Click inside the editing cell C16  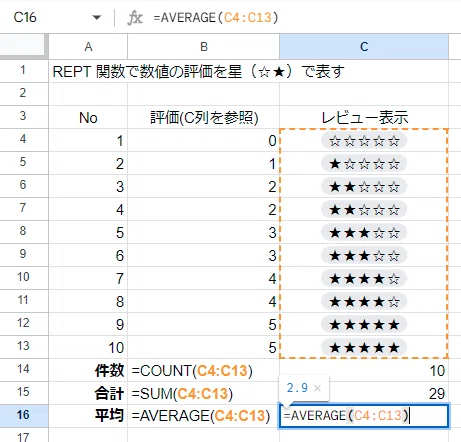364,416
